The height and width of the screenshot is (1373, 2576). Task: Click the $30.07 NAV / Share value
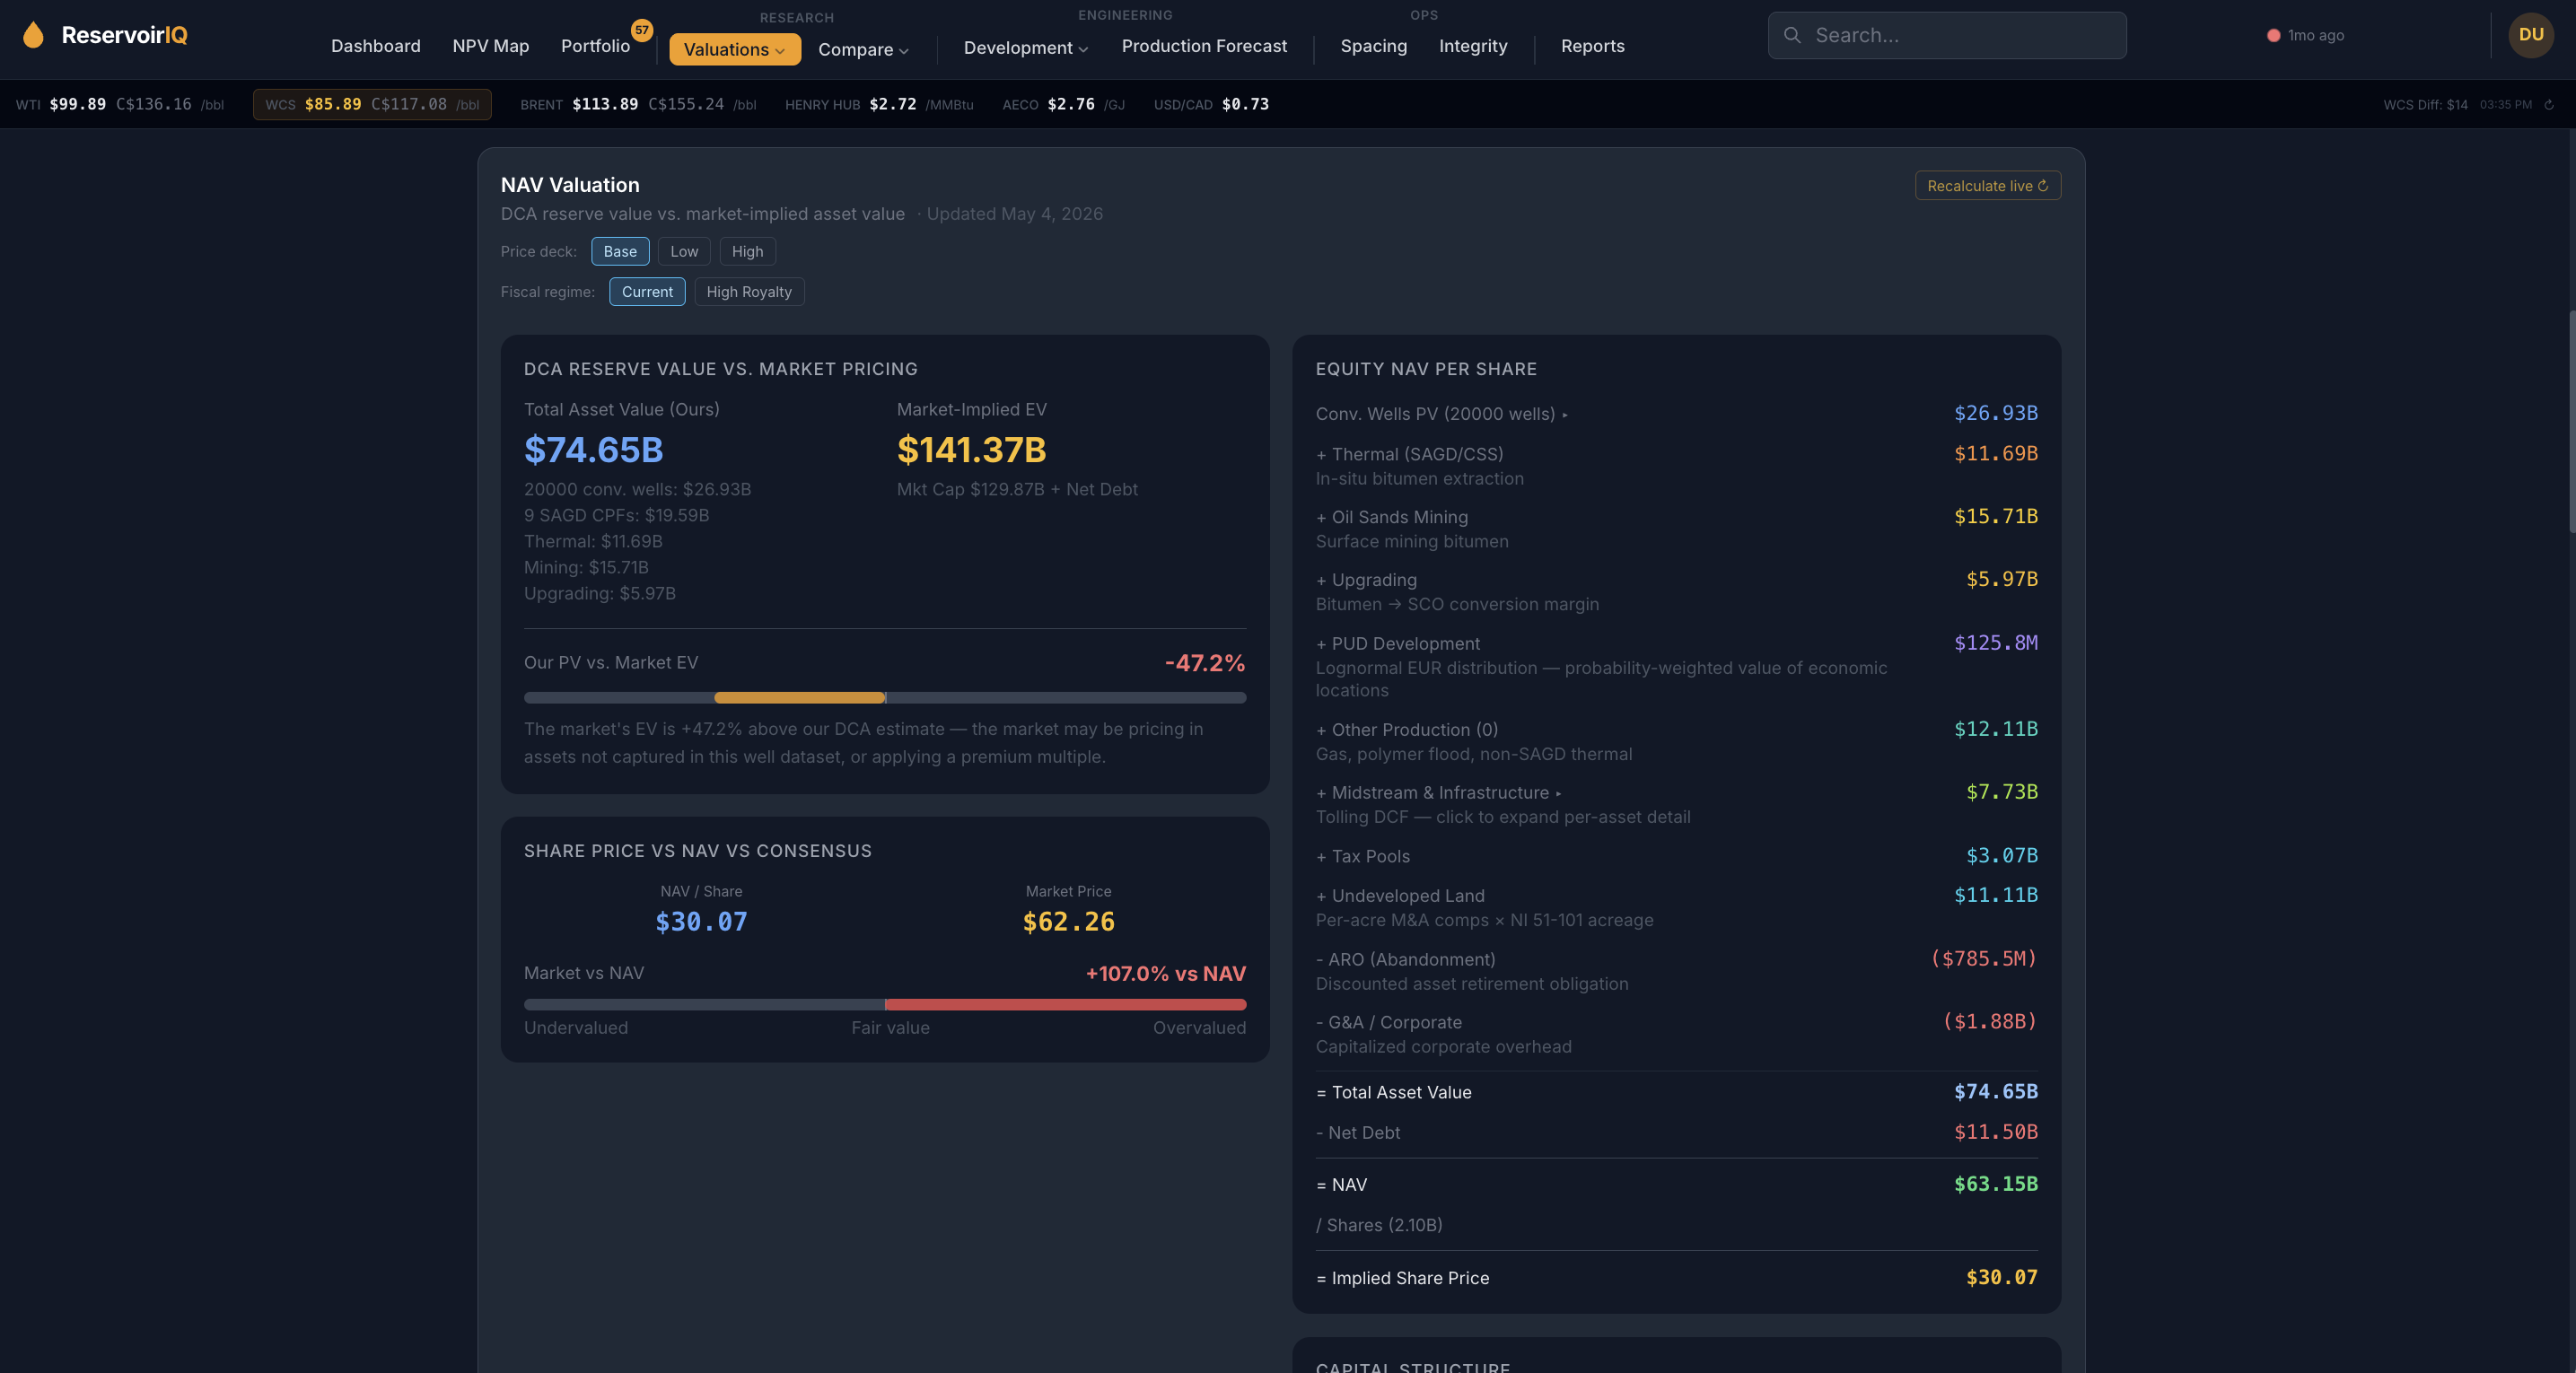pos(701,922)
